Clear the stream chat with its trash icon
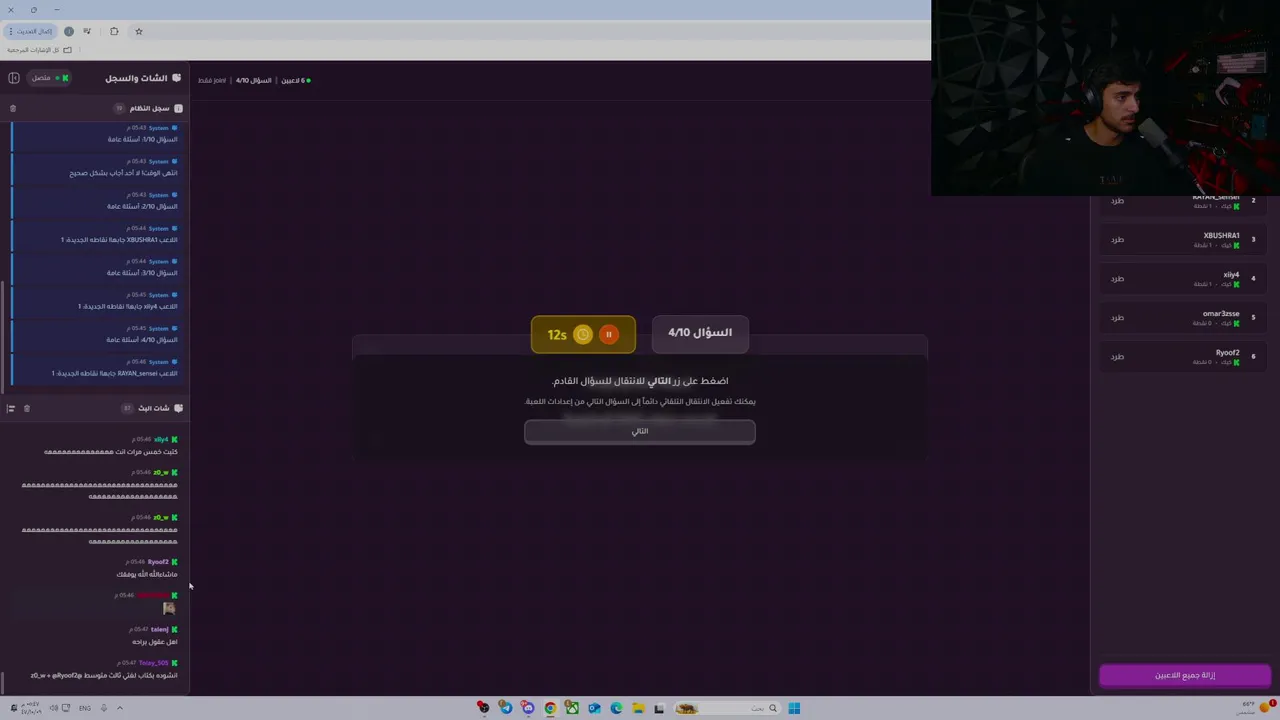The height and width of the screenshot is (720, 1280). [x=27, y=408]
